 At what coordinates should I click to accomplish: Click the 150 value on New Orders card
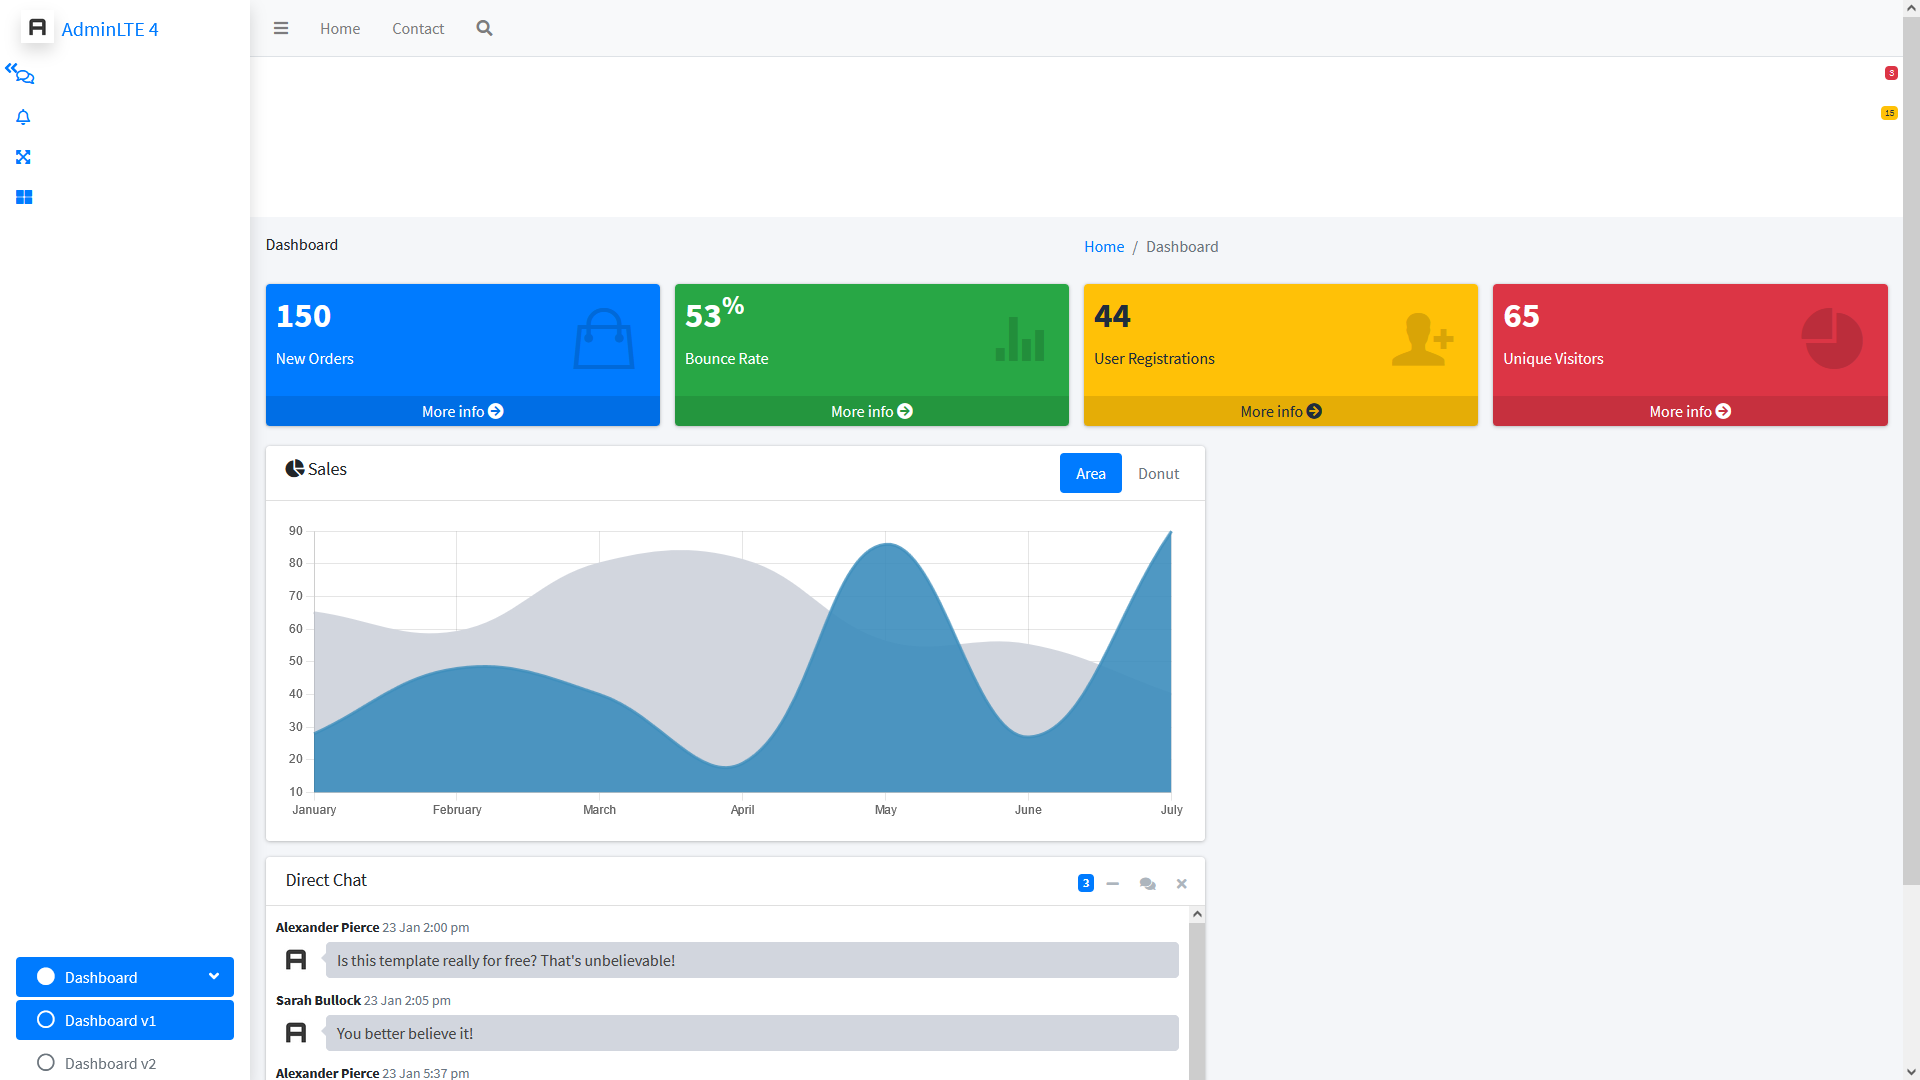[x=303, y=316]
